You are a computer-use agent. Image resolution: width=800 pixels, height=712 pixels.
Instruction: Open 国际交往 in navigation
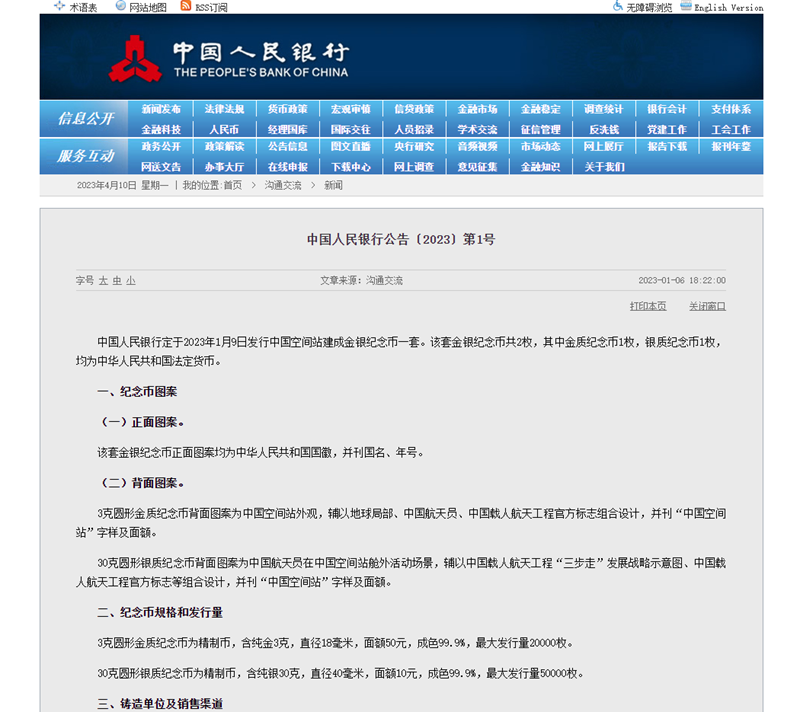coord(351,130)
